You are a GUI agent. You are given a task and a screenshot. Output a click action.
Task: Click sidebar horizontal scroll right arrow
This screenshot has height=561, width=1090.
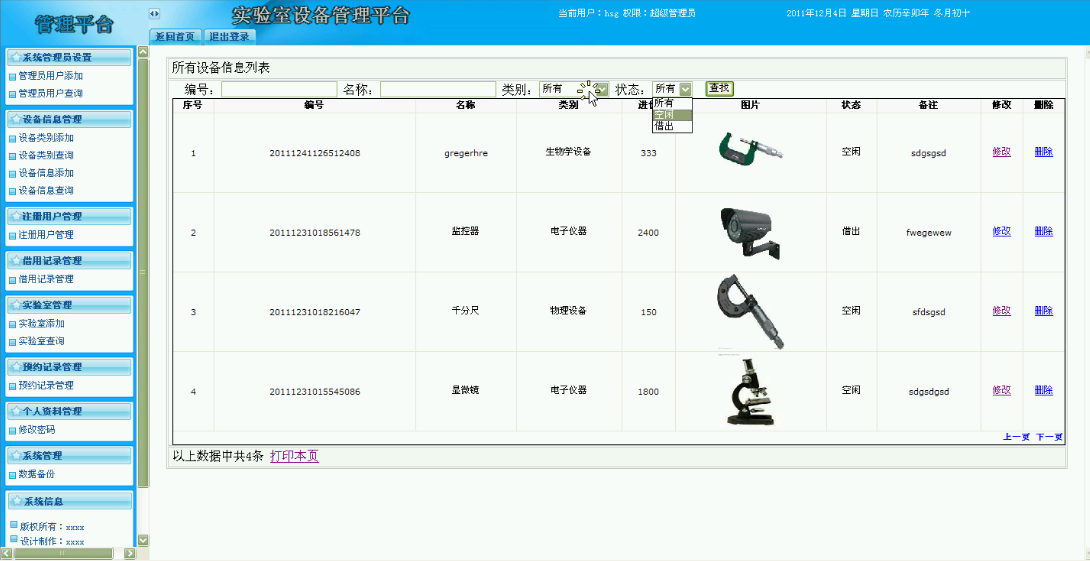click(x=129, y=553)
